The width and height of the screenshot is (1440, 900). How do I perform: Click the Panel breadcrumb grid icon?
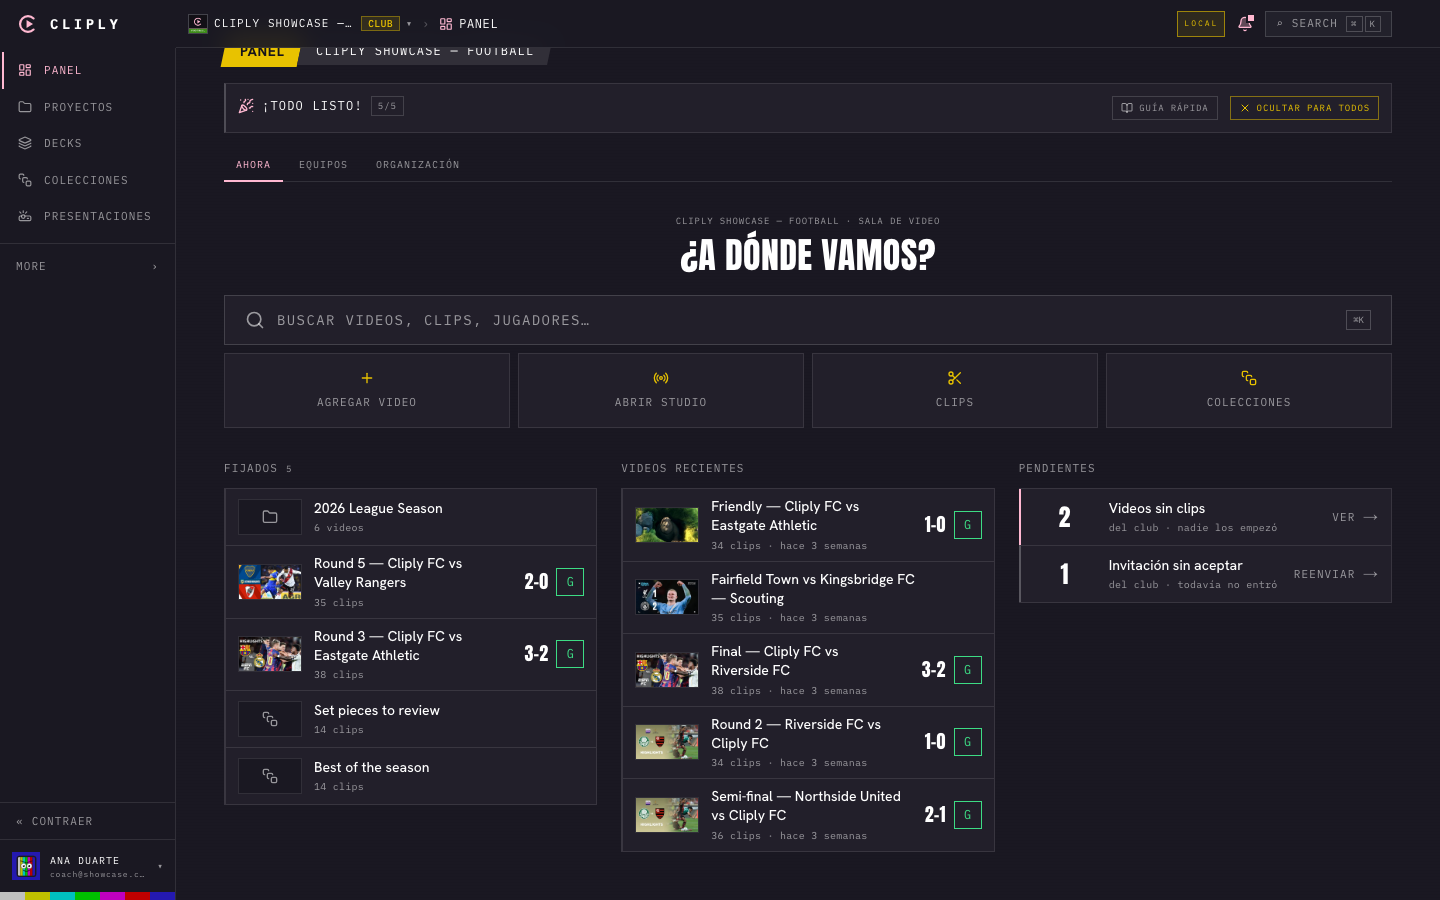(x=446, y=24)
